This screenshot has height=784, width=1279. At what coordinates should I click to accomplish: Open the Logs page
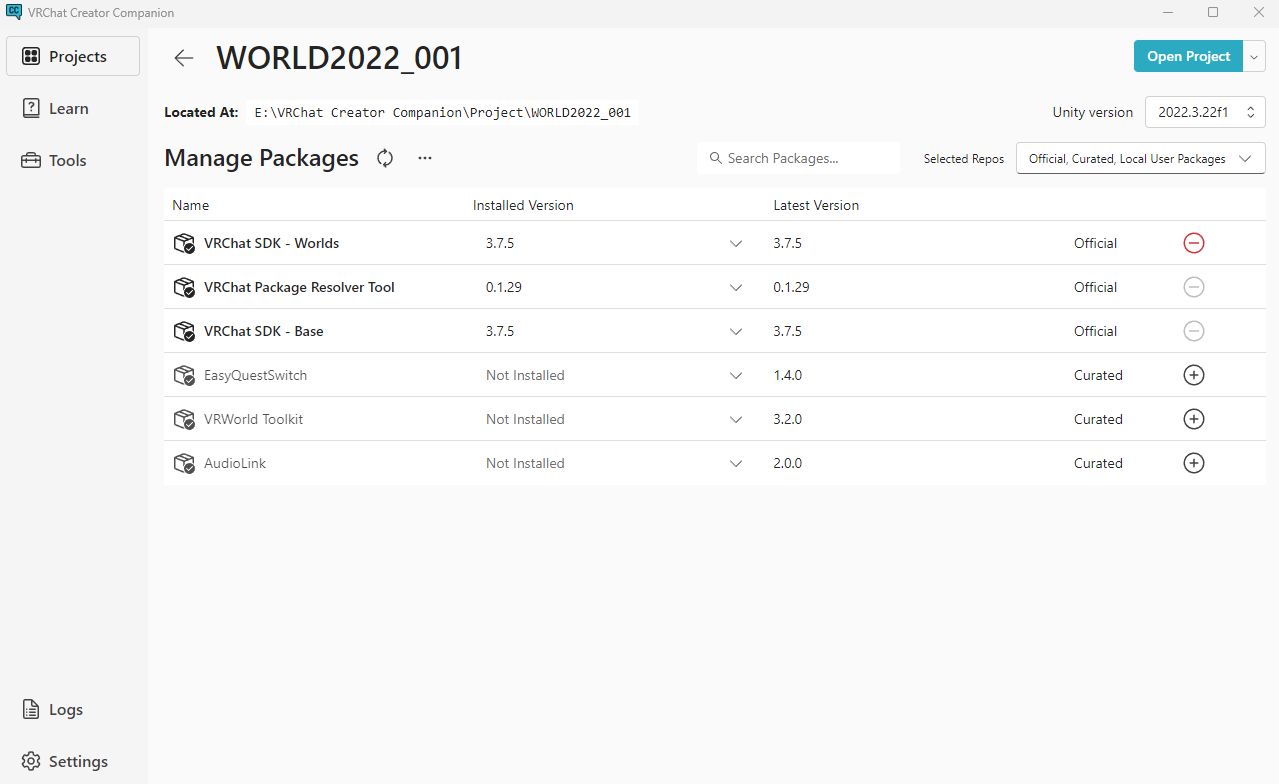73,709
